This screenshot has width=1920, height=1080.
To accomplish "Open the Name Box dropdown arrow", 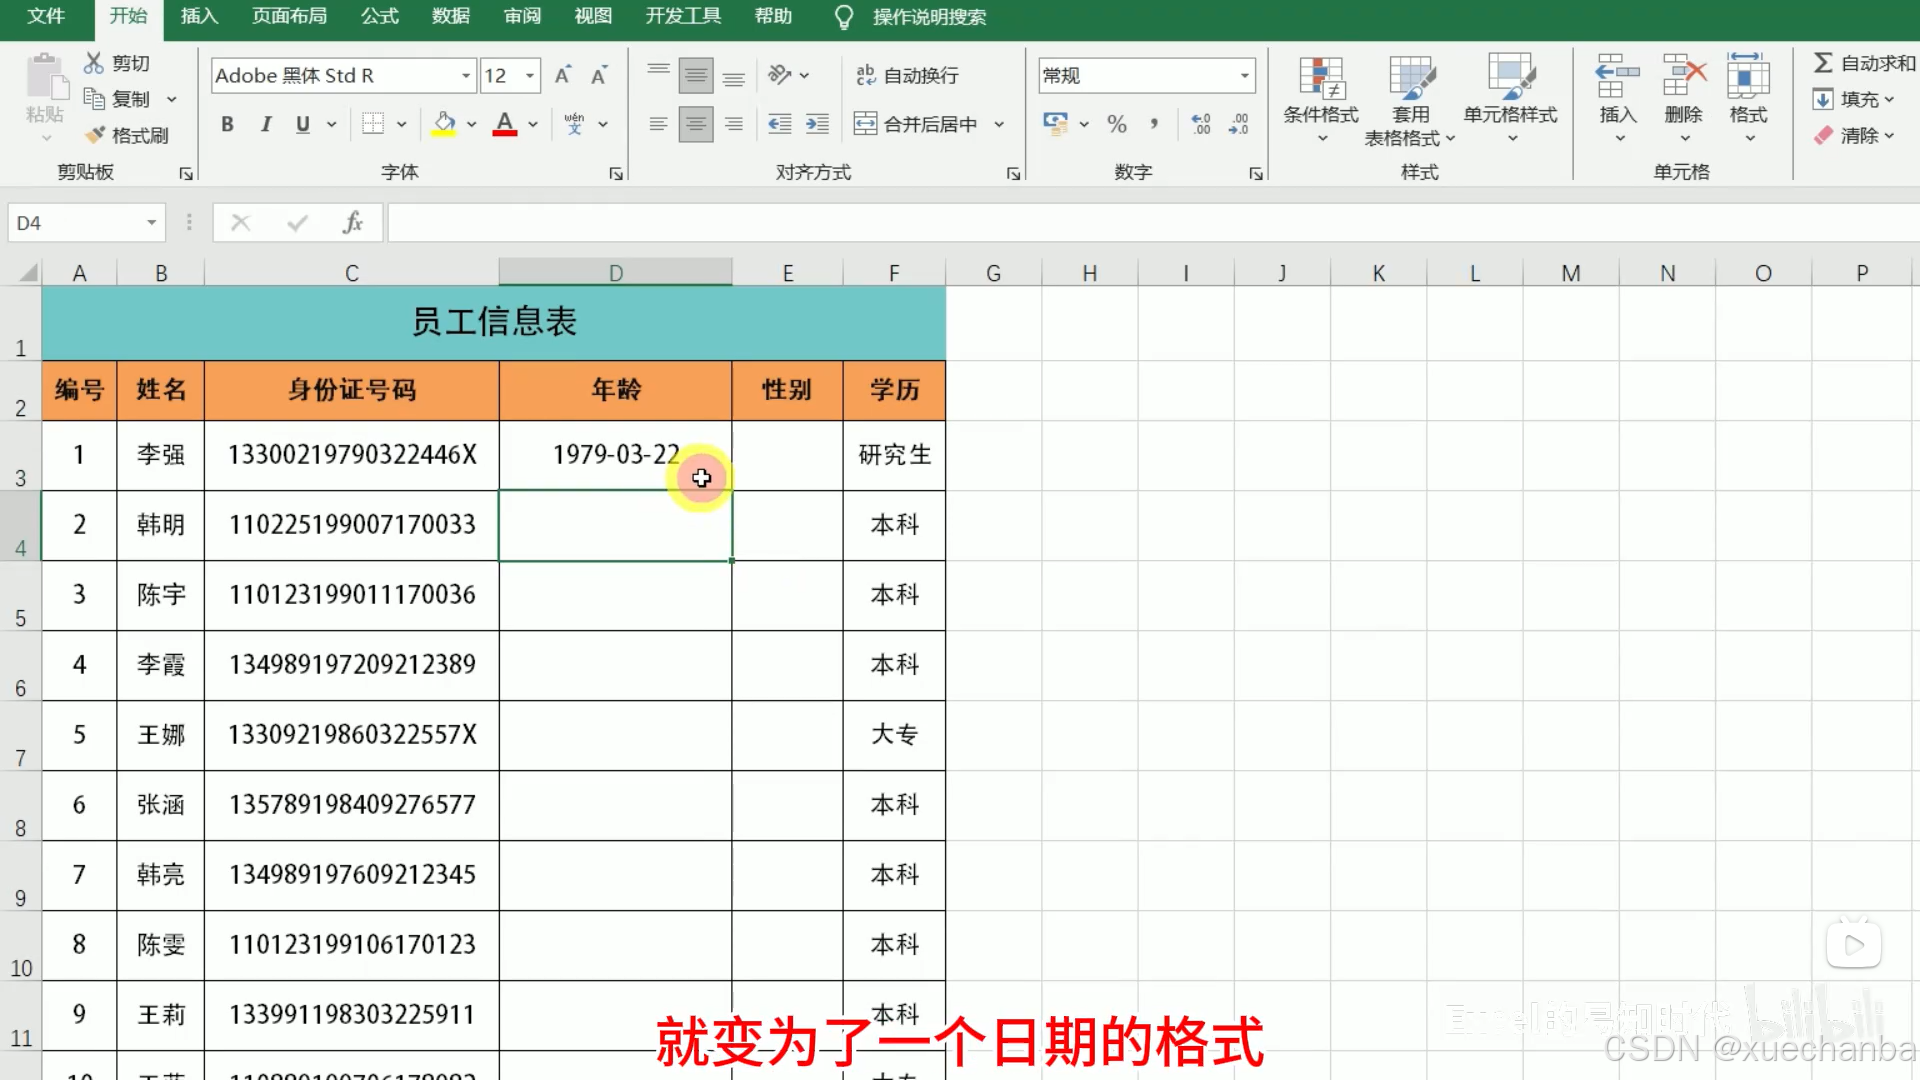I will (151, 222).
